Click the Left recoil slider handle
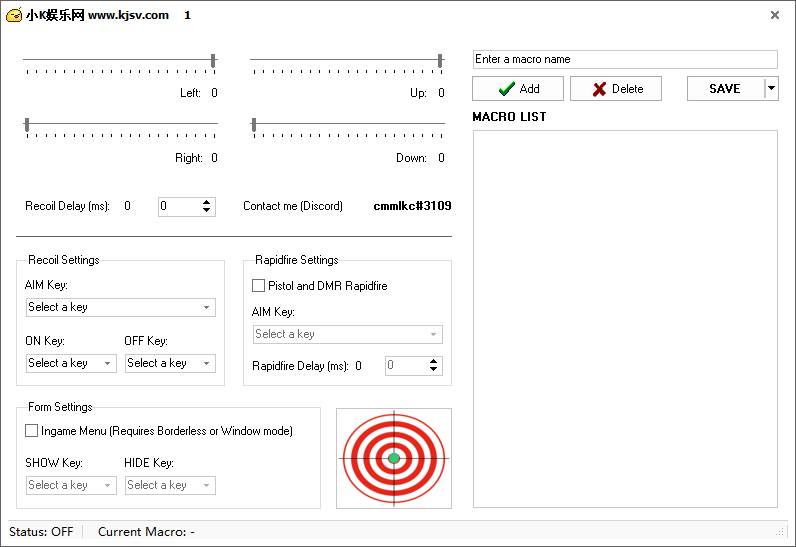Viewport: 796px width, 547px height. pyautogui.click(x=214, y=61)
